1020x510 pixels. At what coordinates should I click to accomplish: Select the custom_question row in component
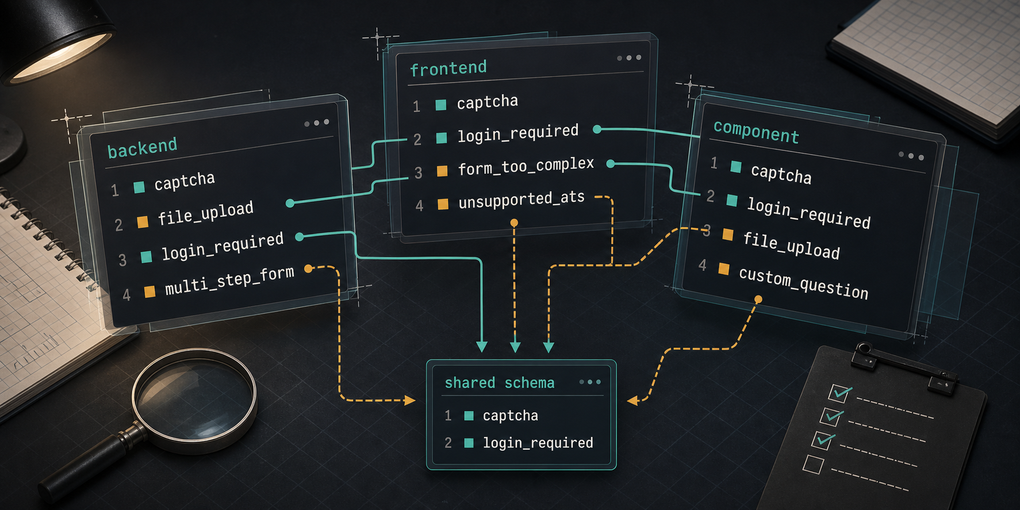[x=783, y=281]
